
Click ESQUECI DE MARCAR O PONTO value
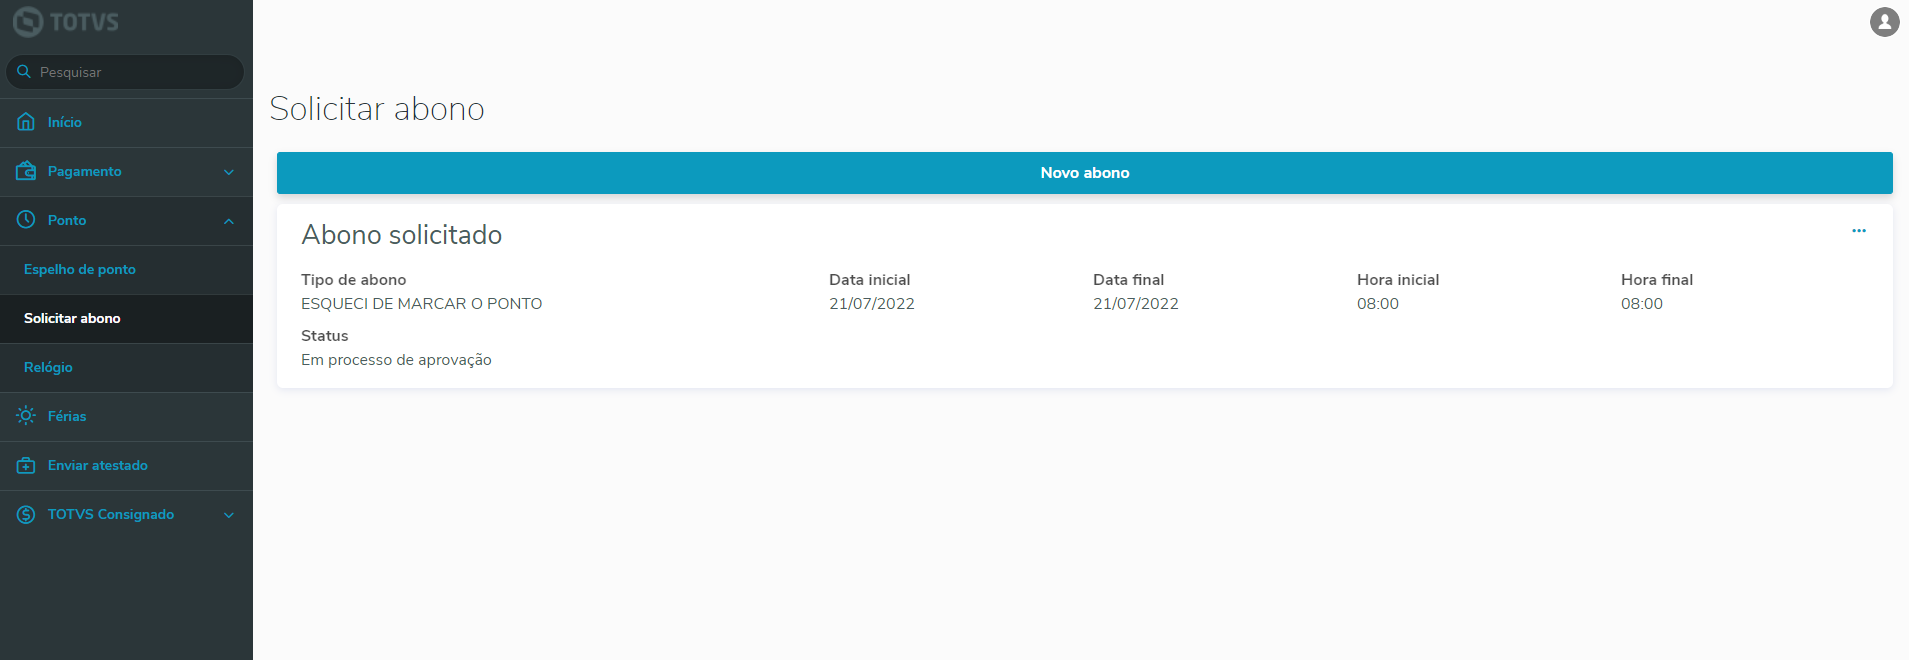[x=422, y=304]
